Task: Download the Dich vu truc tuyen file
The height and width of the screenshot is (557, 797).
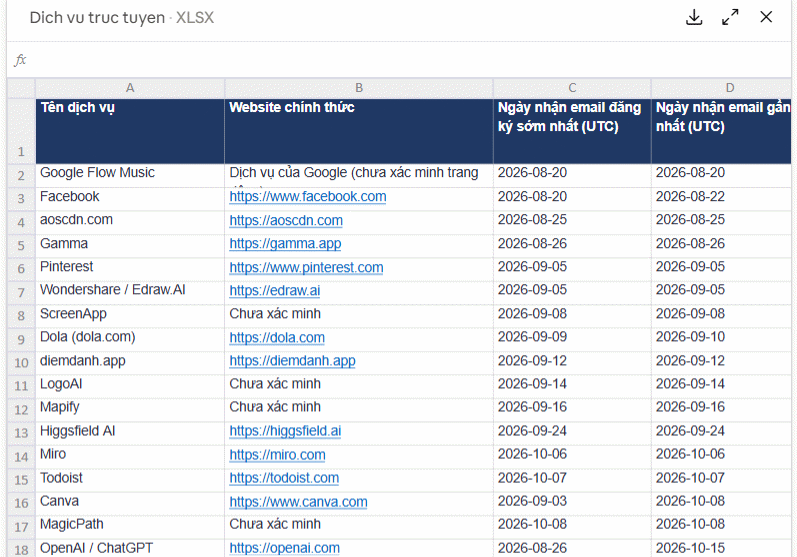Action: click(694, 17)
